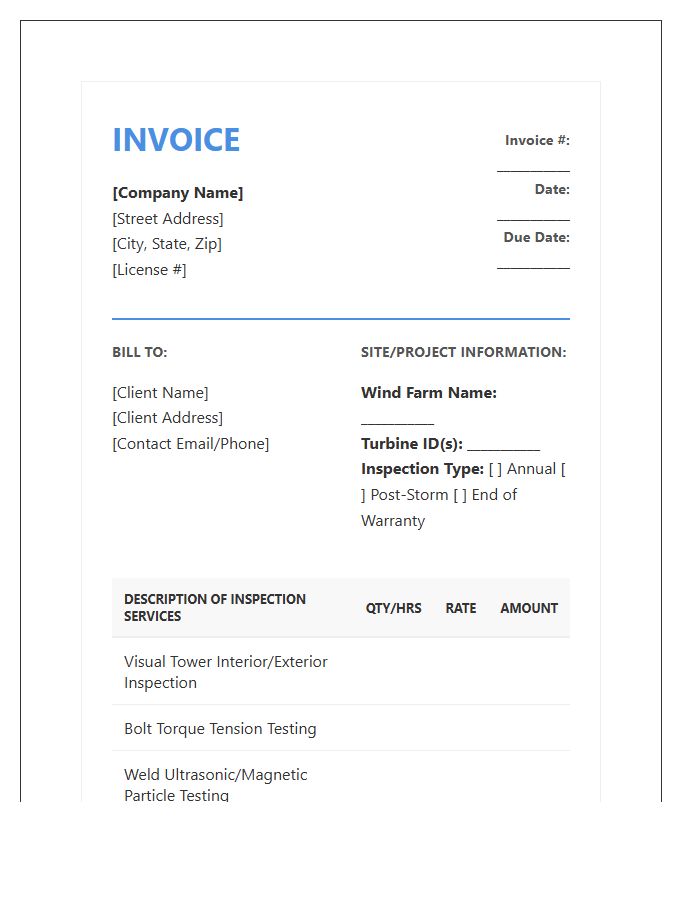Select the [License #] placeholder
Image resolution: width=700 pixels, height=900 pixels.
point(149,270)
